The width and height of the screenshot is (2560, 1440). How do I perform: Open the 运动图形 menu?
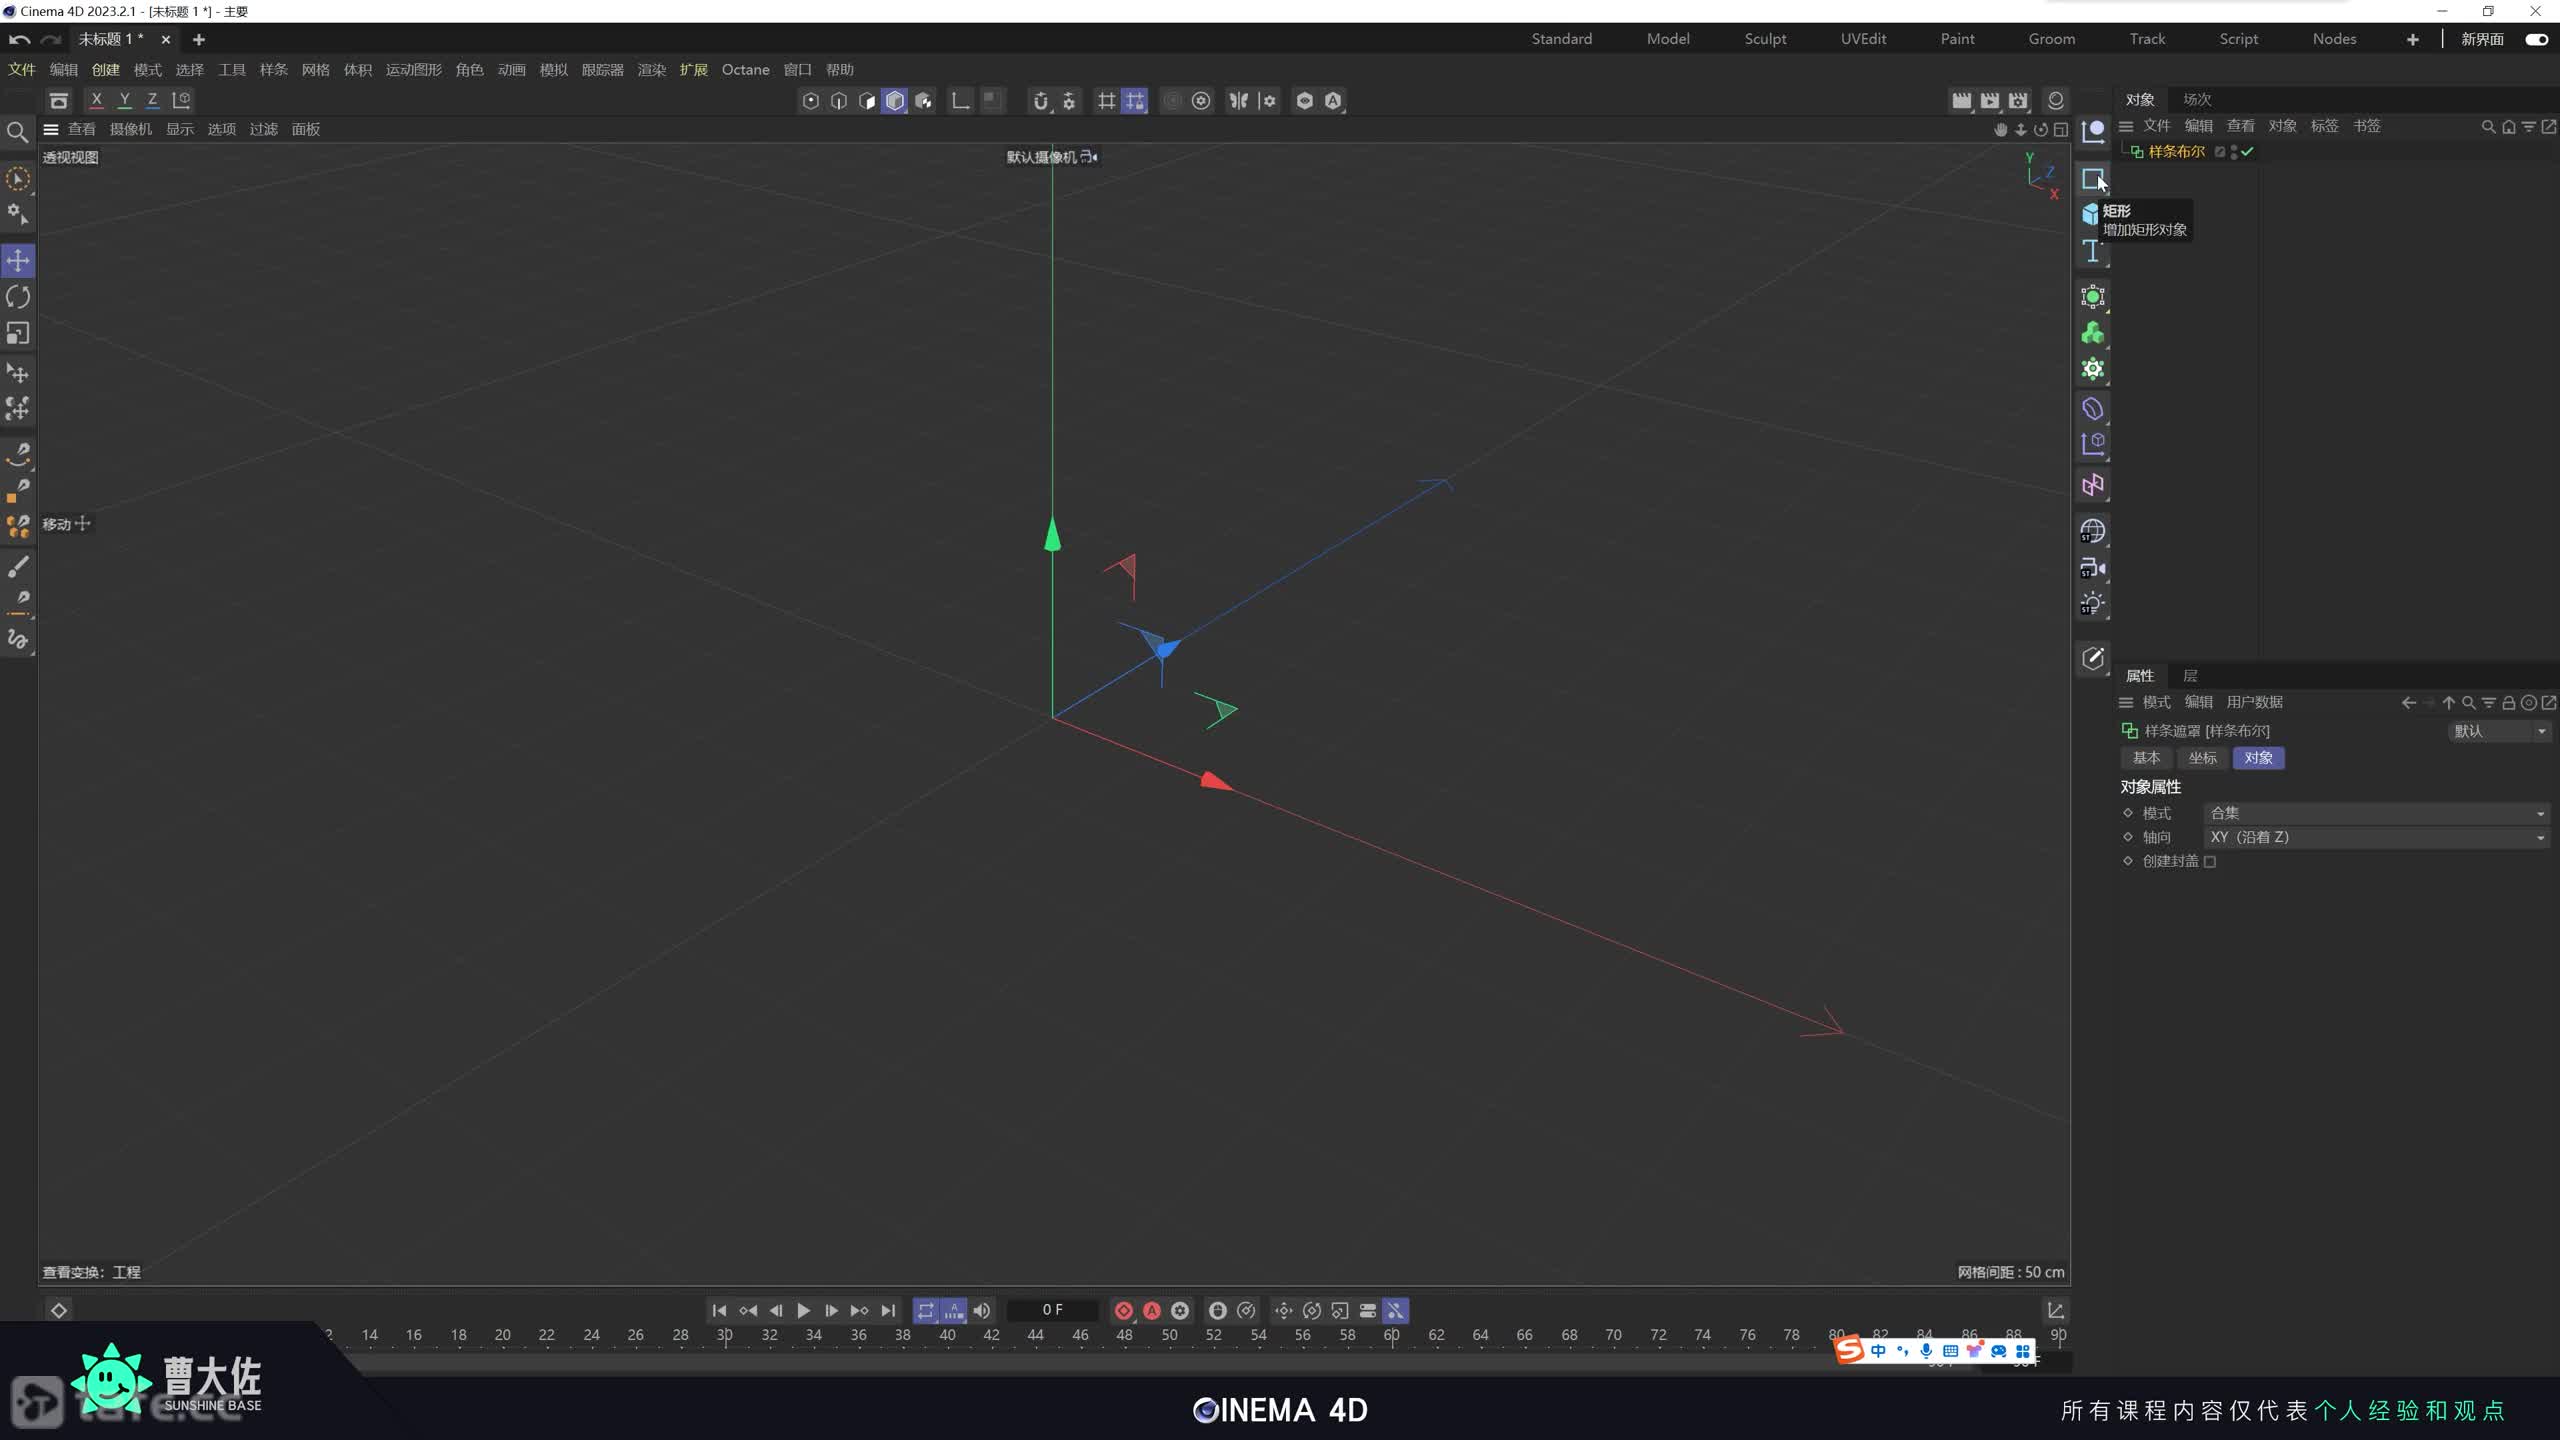tap(413, 70)
